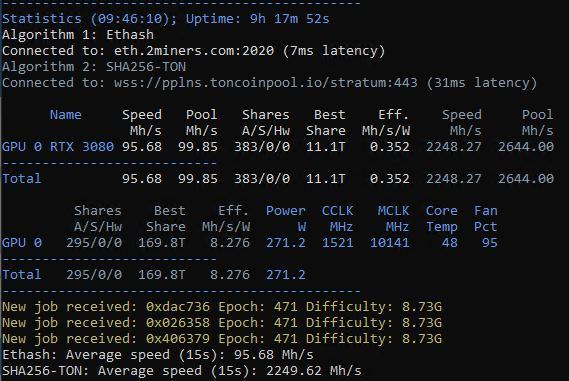Click the 2644.00 TON pool speed value
Screen dimensions: 569x381
[x=526, y=146]
